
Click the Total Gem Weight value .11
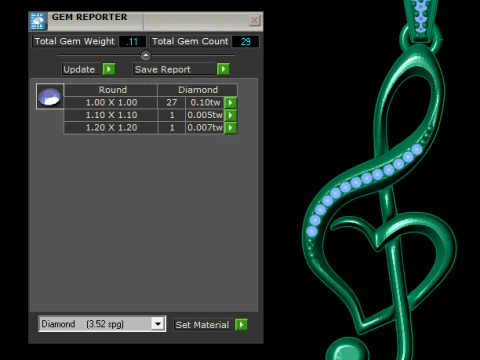click(133, 42)
